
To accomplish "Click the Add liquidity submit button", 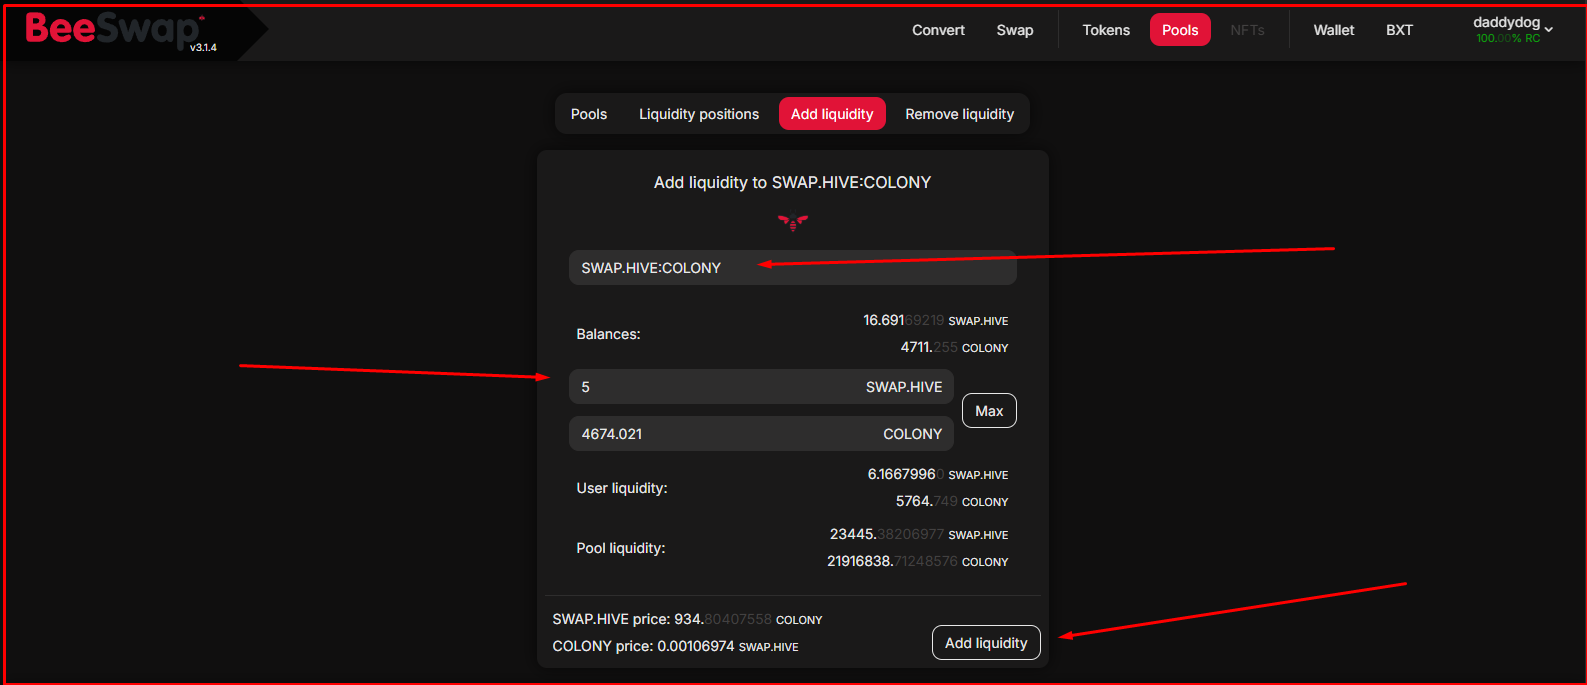I will (986, 643).
